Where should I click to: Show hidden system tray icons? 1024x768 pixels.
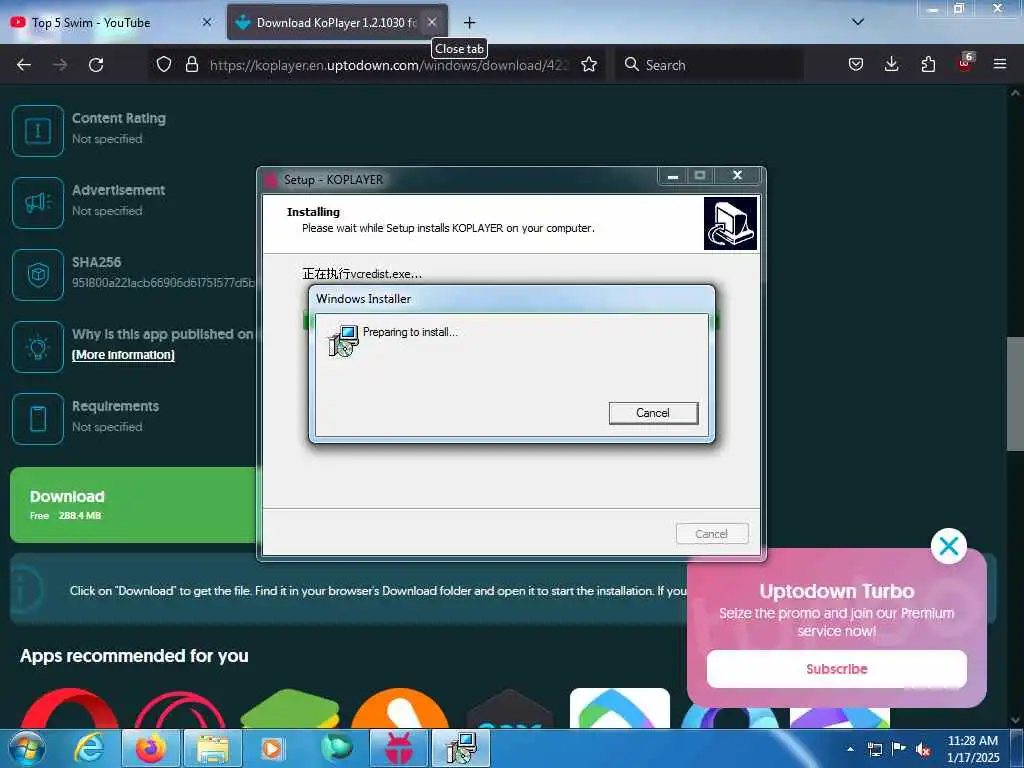pyautogui.click(x=850, y=749)
